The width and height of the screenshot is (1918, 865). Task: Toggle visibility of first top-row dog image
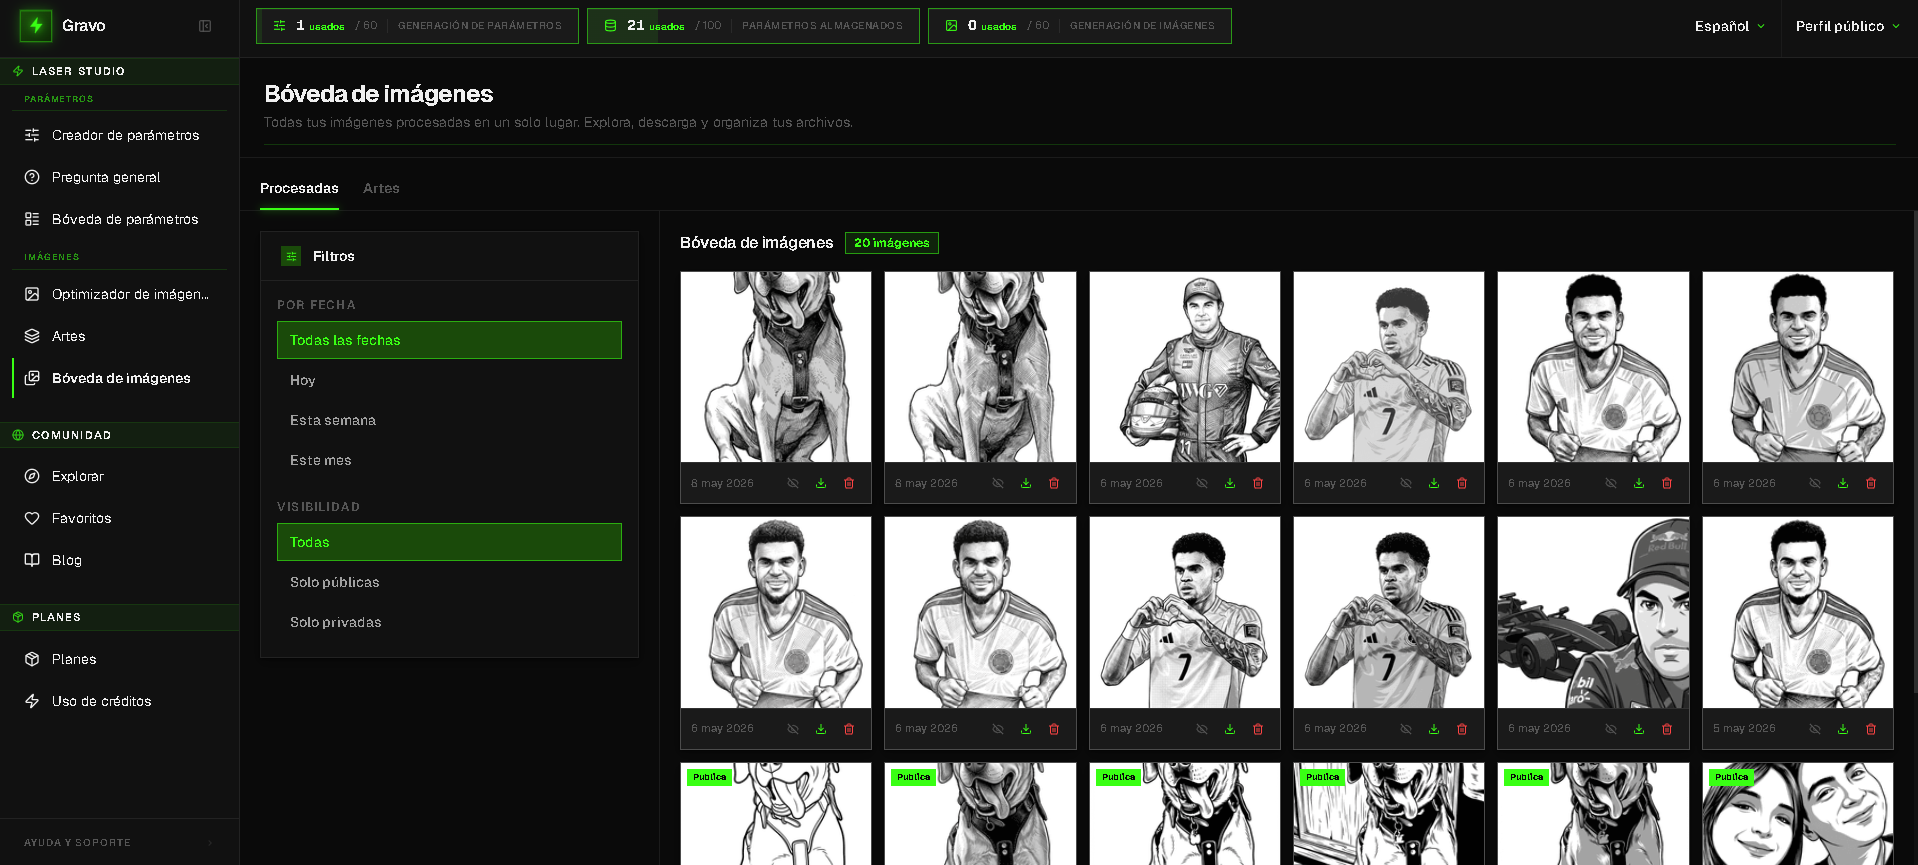[x=793, y=483]
